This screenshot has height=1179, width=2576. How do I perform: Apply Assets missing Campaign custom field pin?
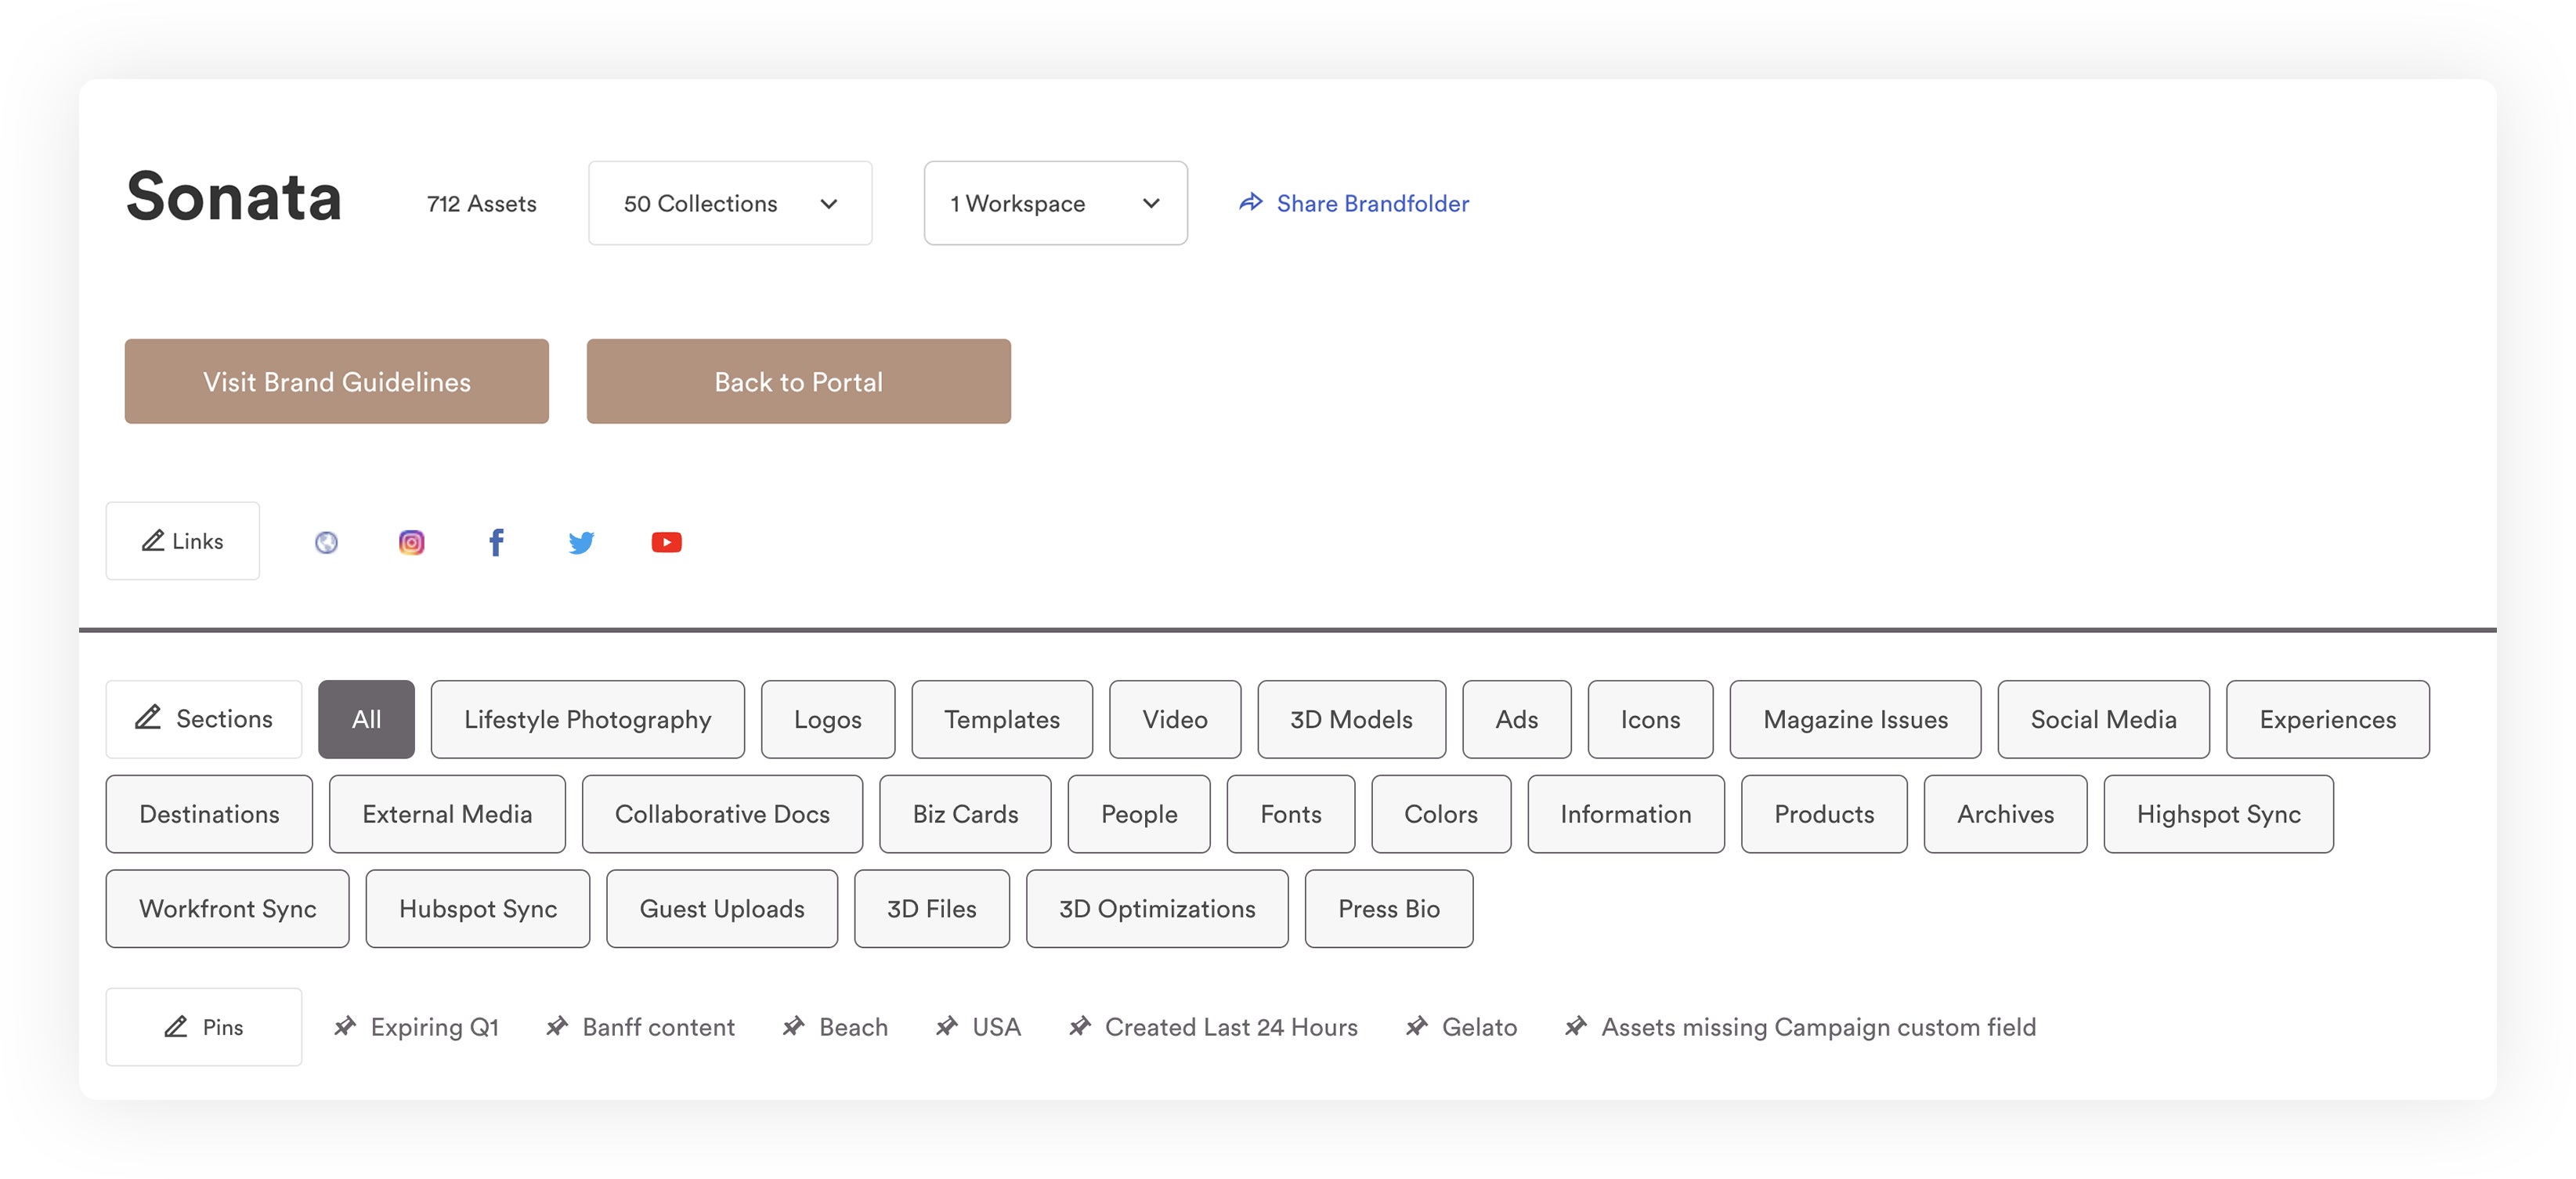[x=1818, y=1027]
